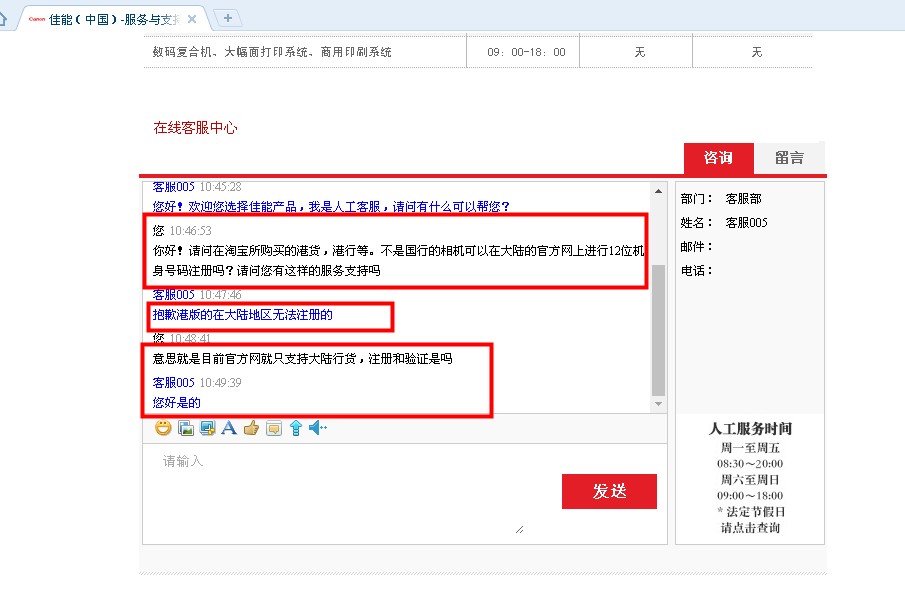Click the 周一至周五 text

(750, 448)
